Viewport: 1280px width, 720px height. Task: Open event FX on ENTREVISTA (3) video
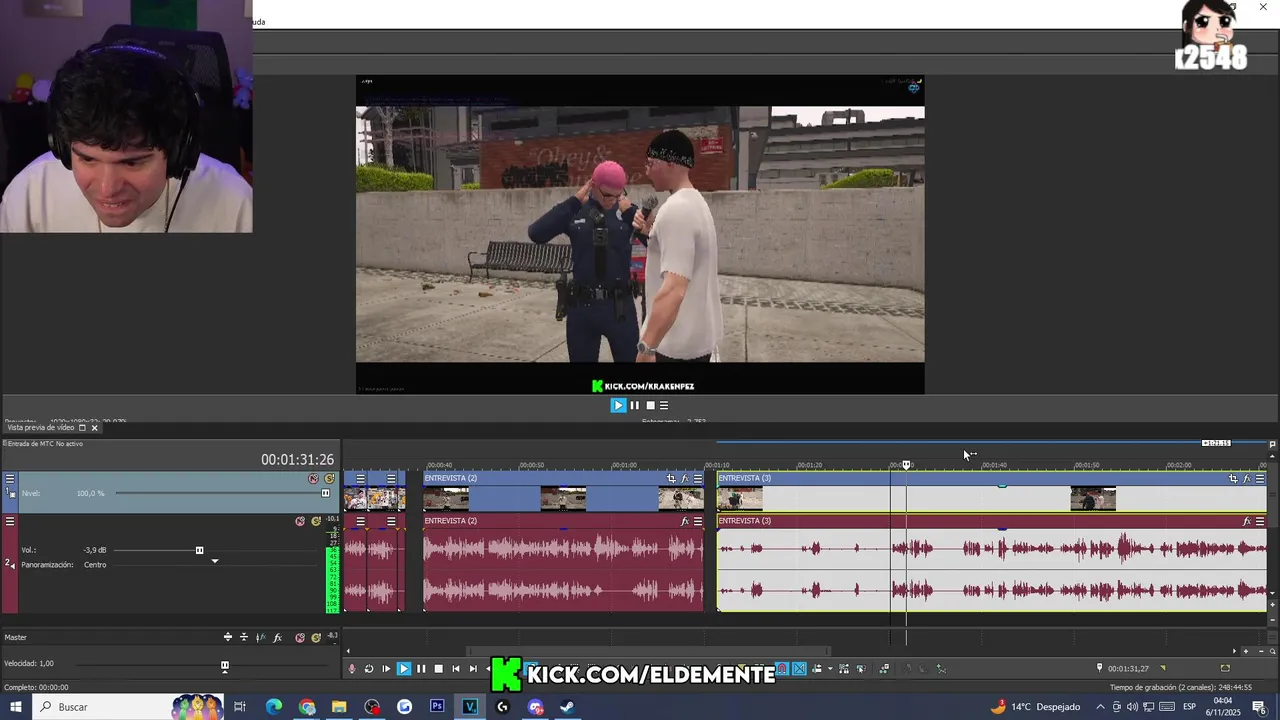(x=1246, y=479)
